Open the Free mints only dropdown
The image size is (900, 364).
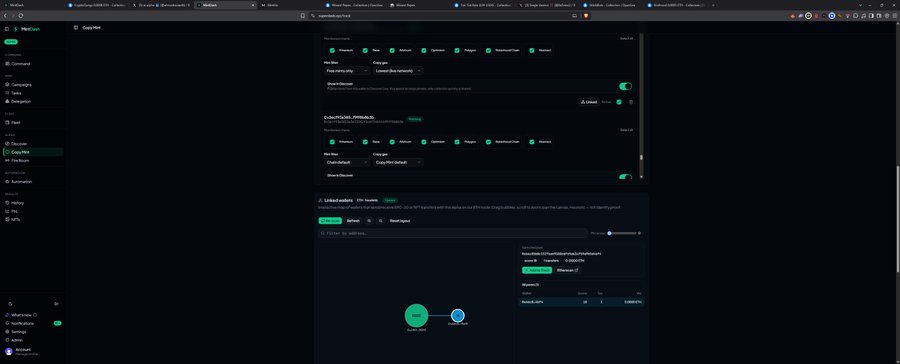point(347,71)
